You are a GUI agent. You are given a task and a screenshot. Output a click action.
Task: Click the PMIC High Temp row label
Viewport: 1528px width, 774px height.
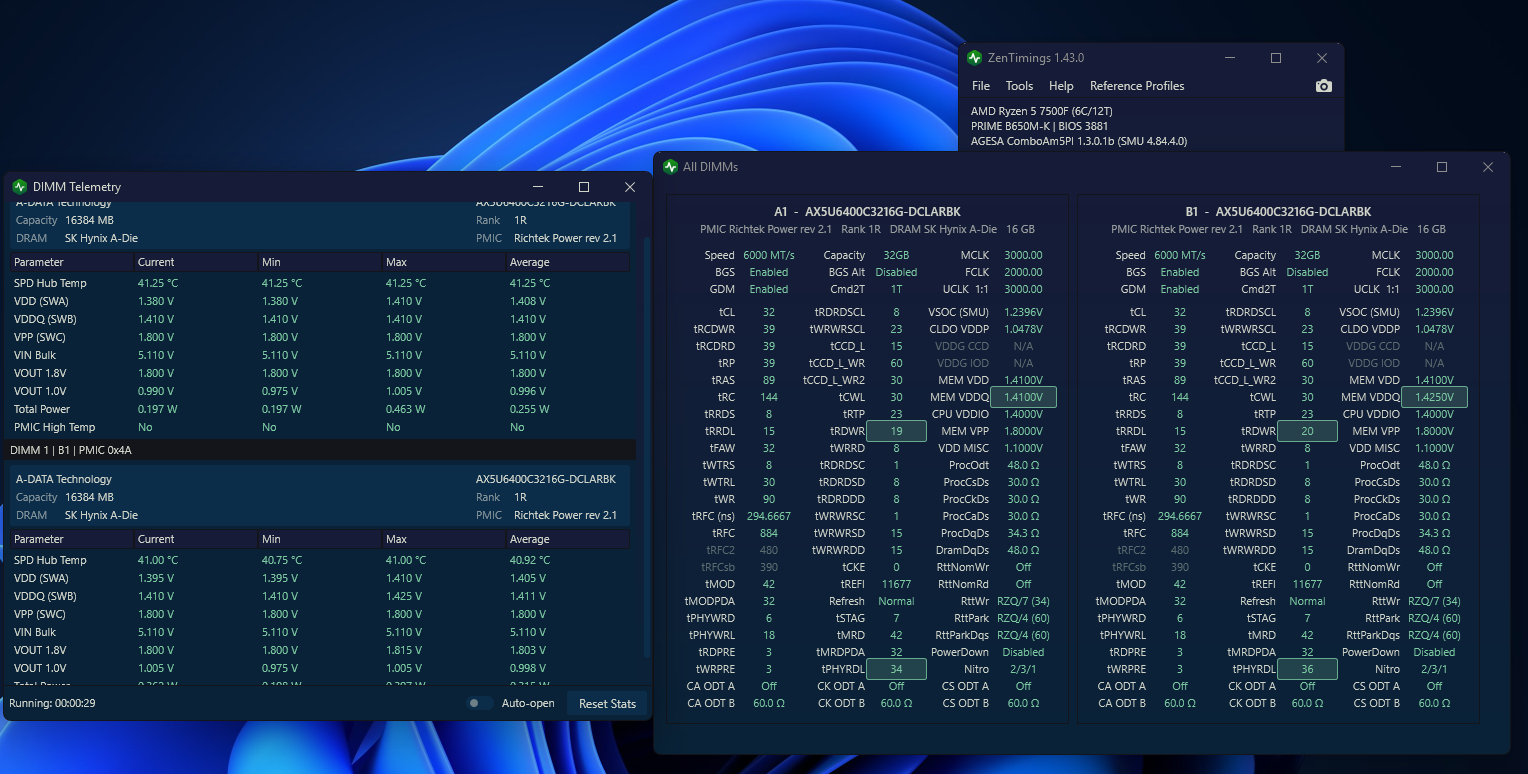tap(54, 427)
